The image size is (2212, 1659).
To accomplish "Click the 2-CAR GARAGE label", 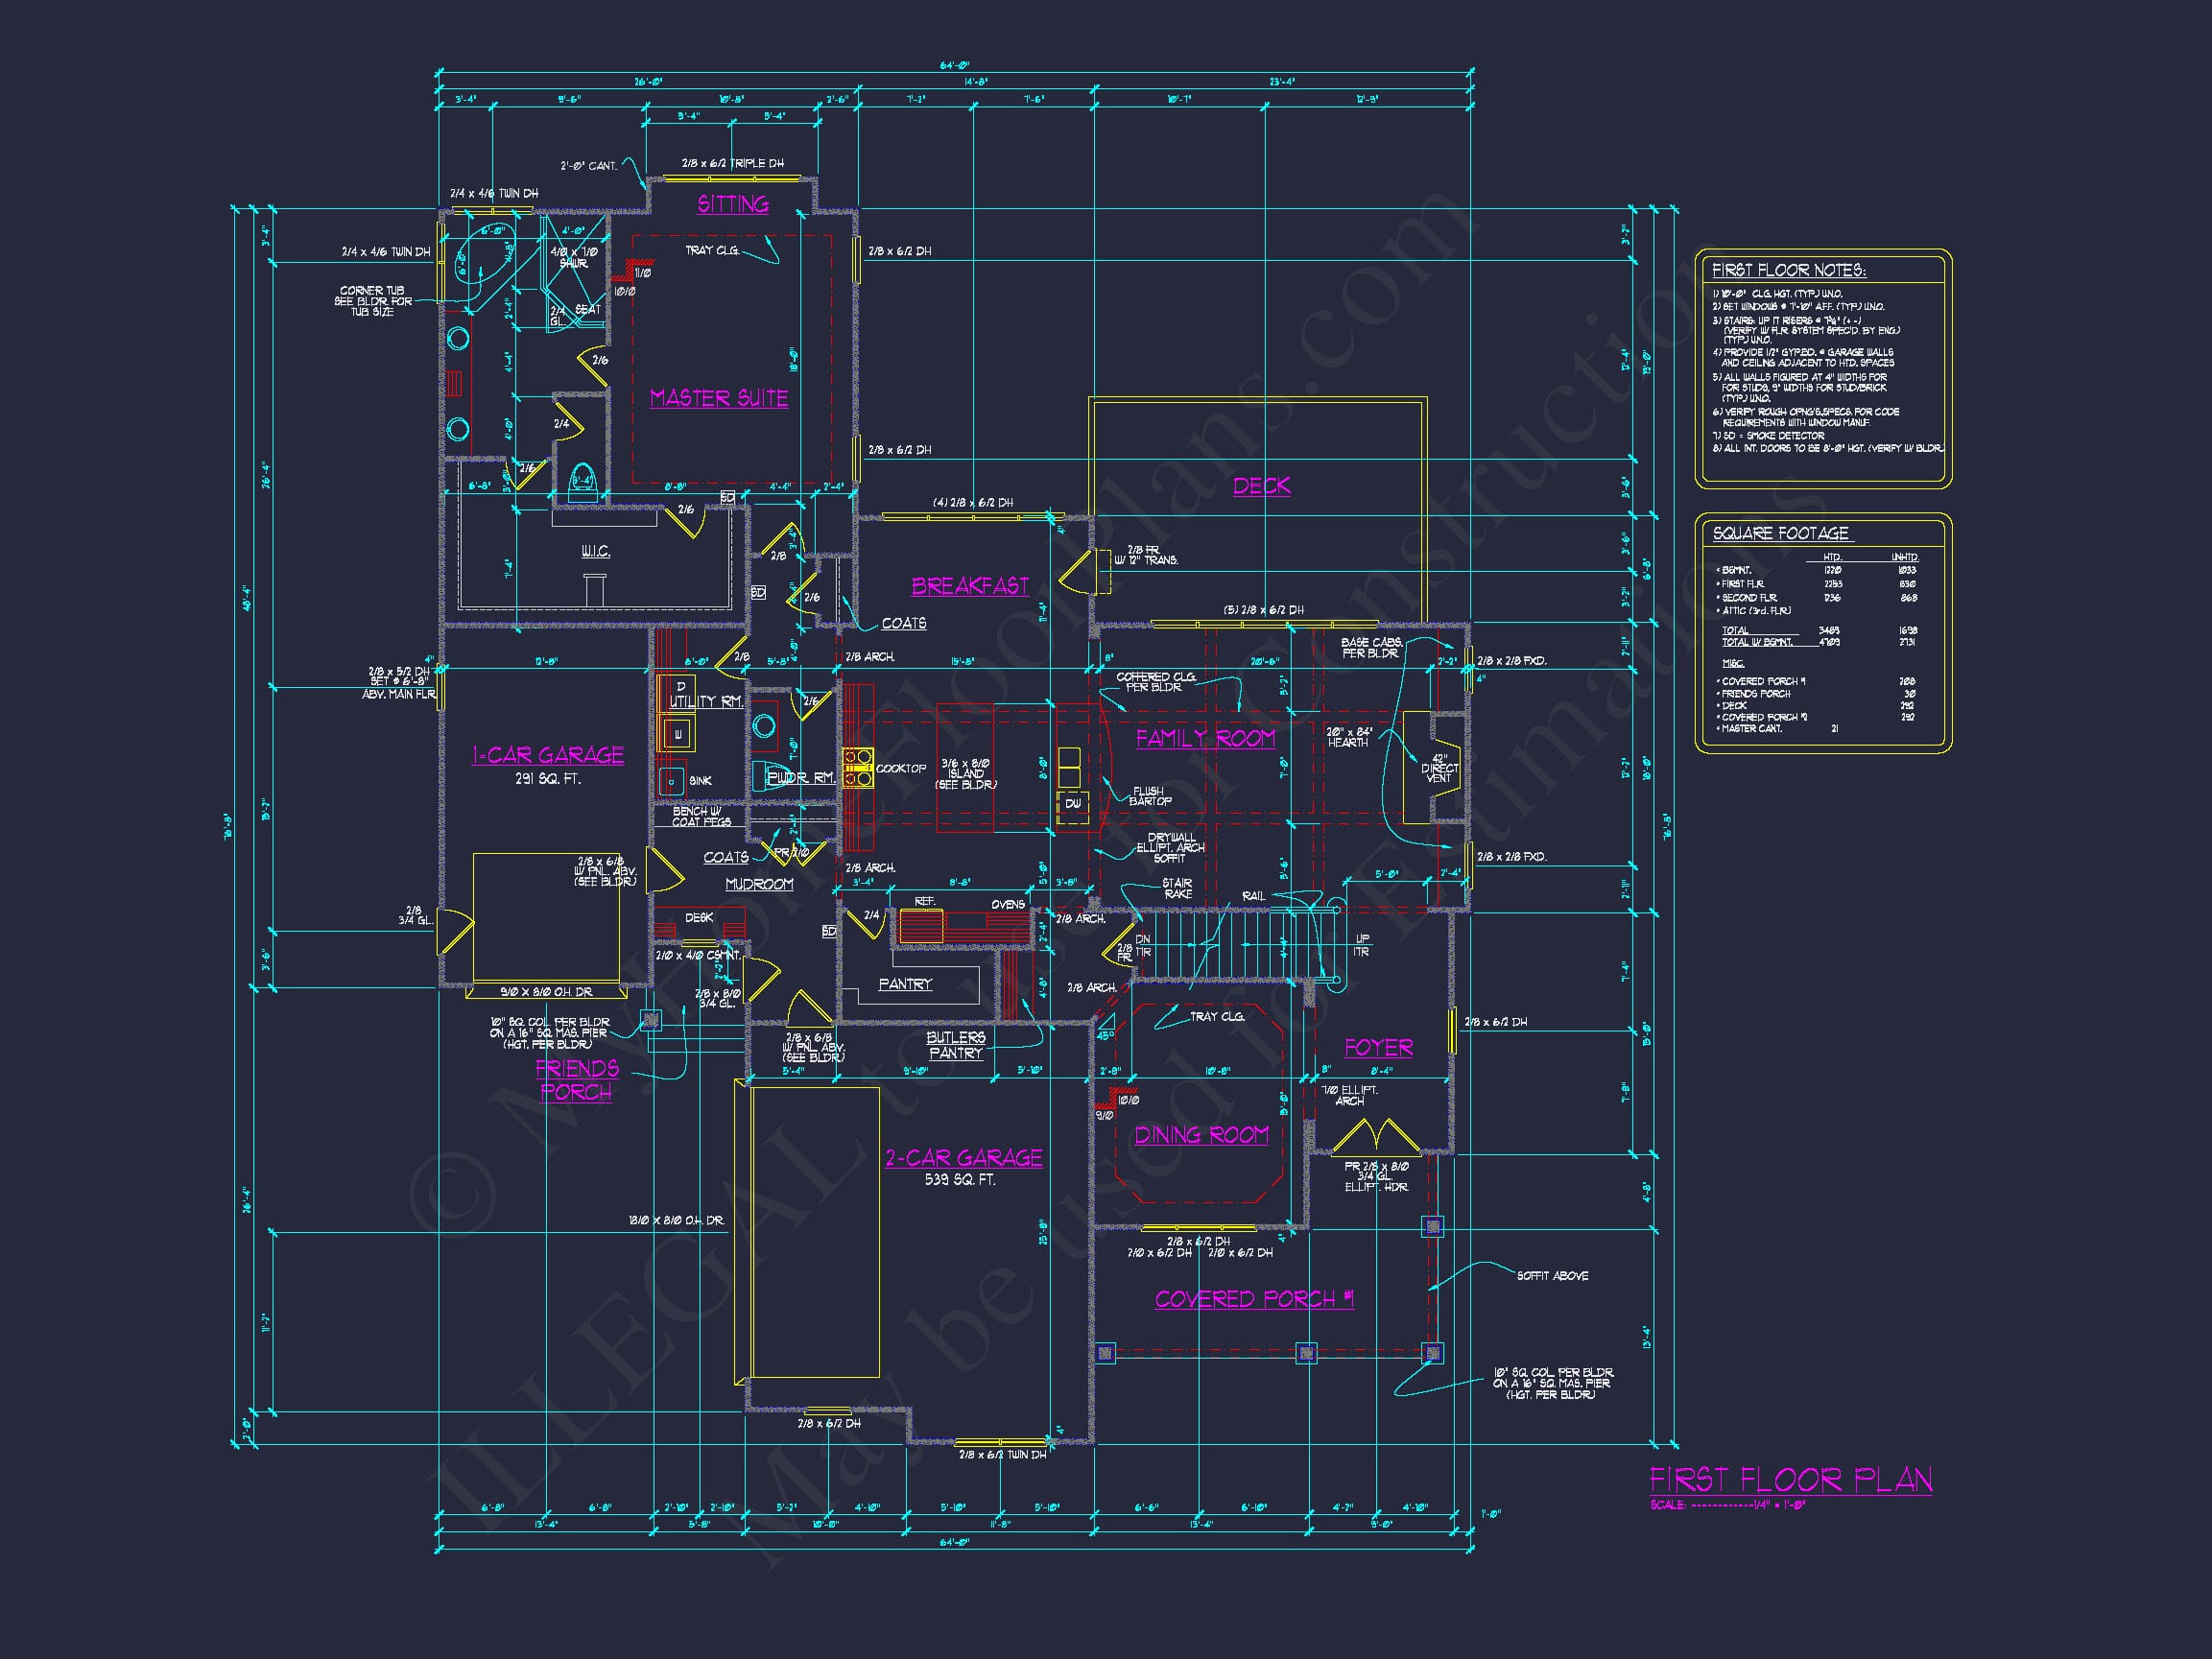I will tap(963, 1158).
